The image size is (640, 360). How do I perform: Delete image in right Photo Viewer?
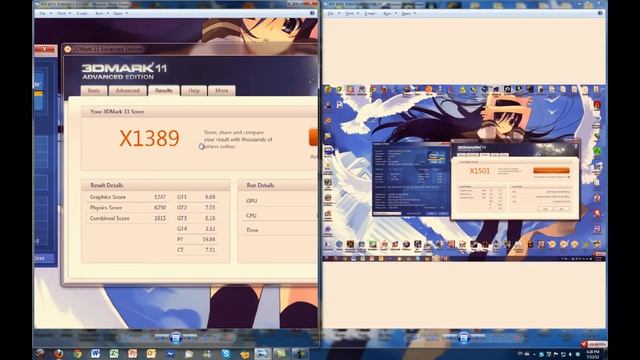pos(518,338)
